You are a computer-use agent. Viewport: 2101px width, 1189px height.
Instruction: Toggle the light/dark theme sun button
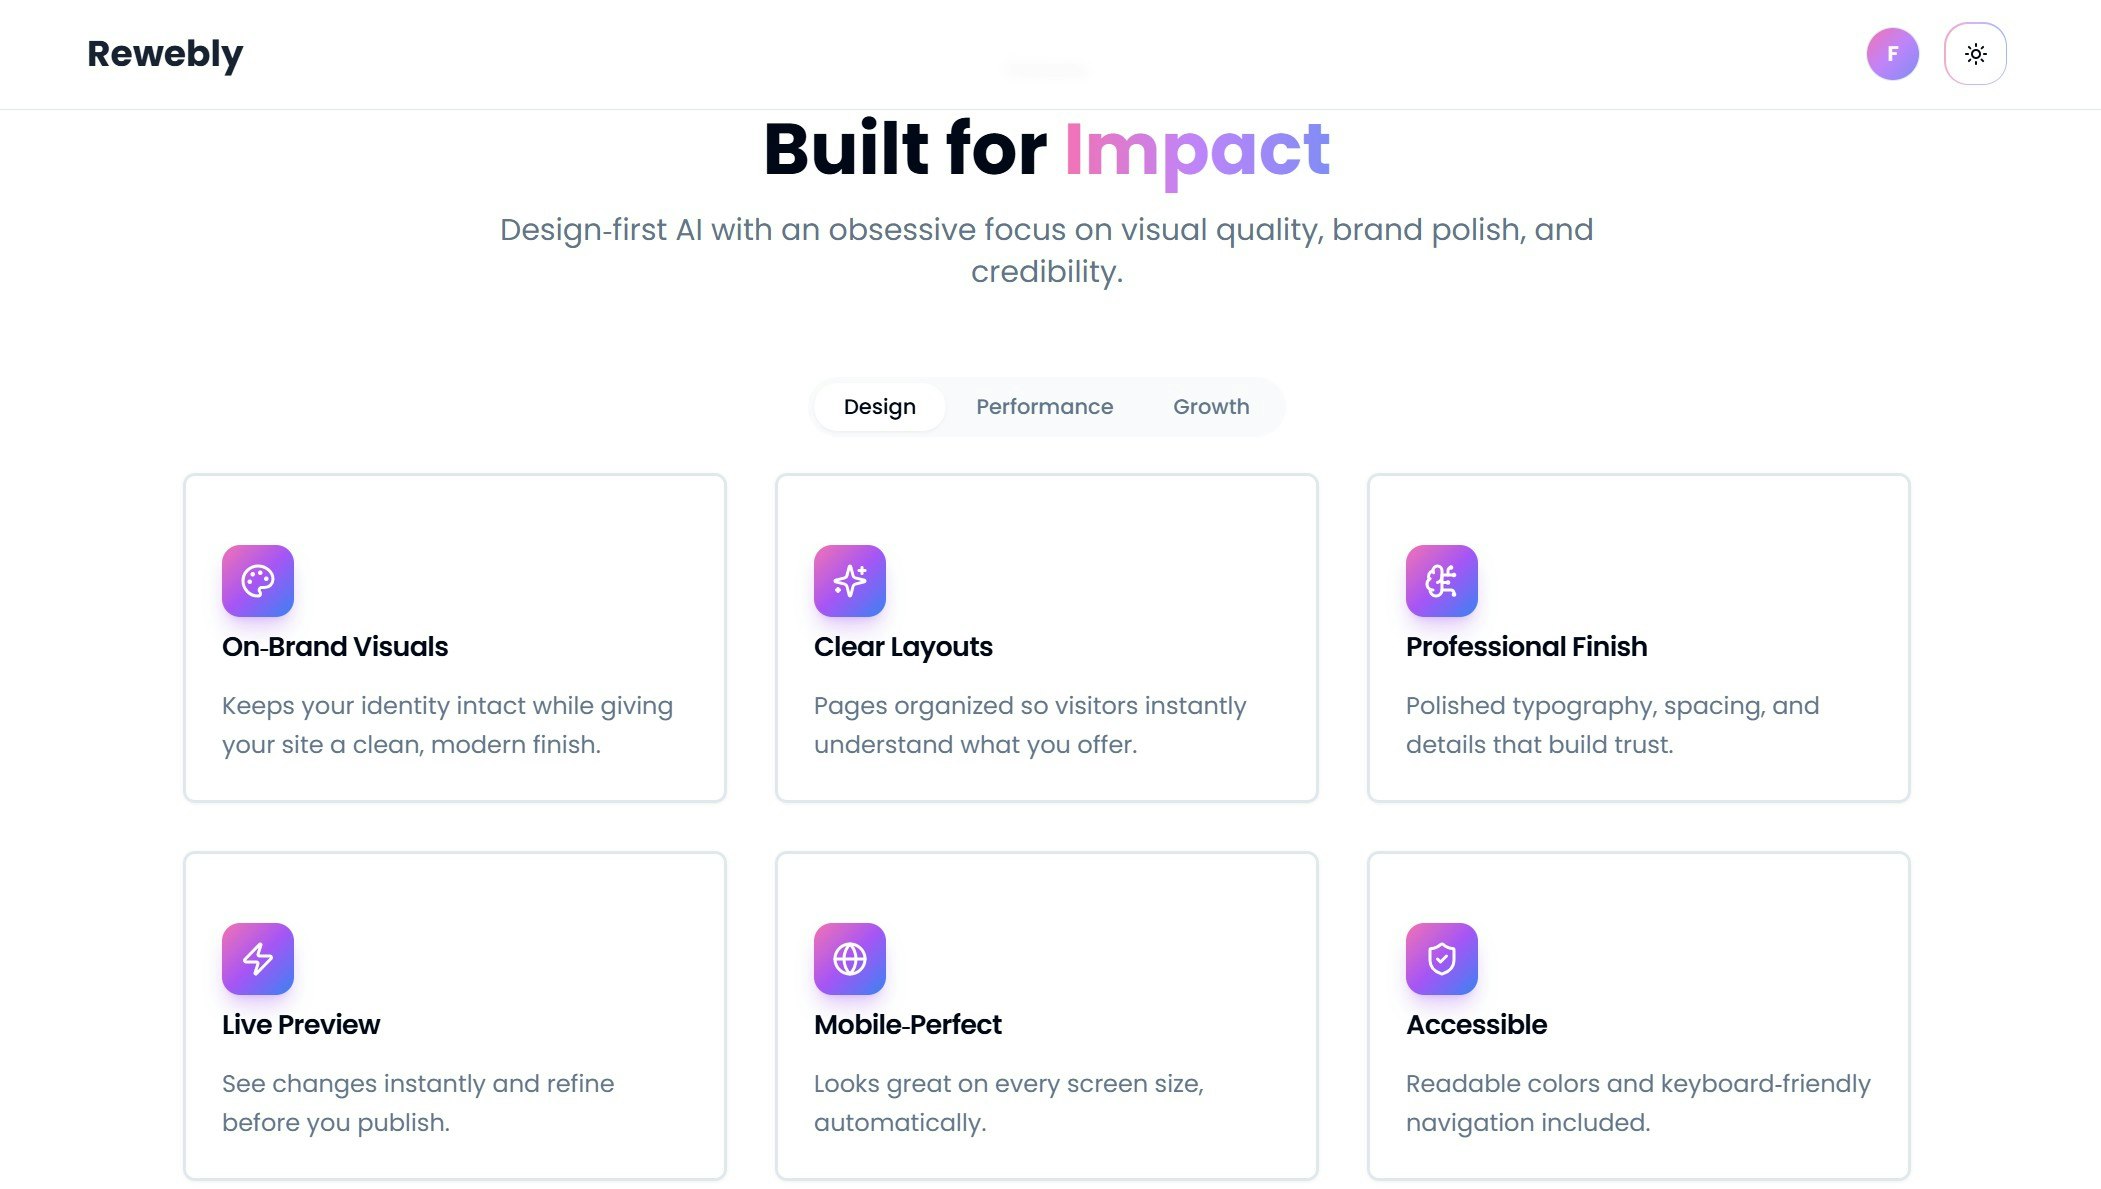[x=1975, y=54]
